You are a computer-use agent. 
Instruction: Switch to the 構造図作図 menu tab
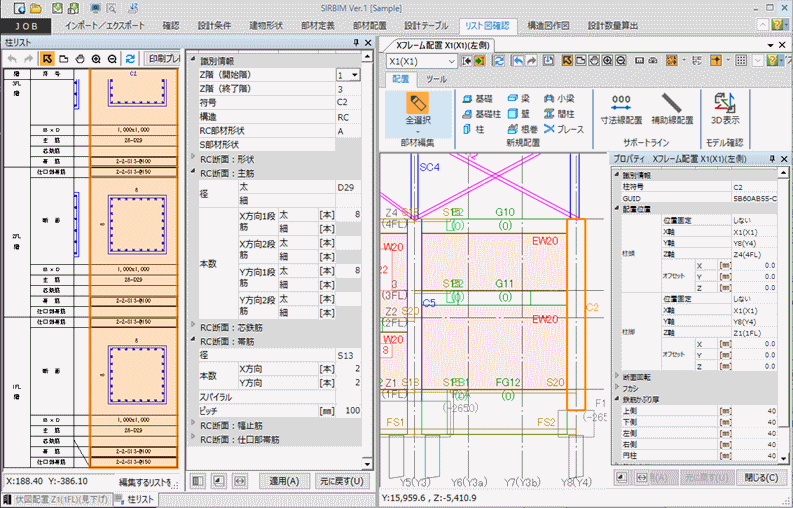click(x=549, y=25)
